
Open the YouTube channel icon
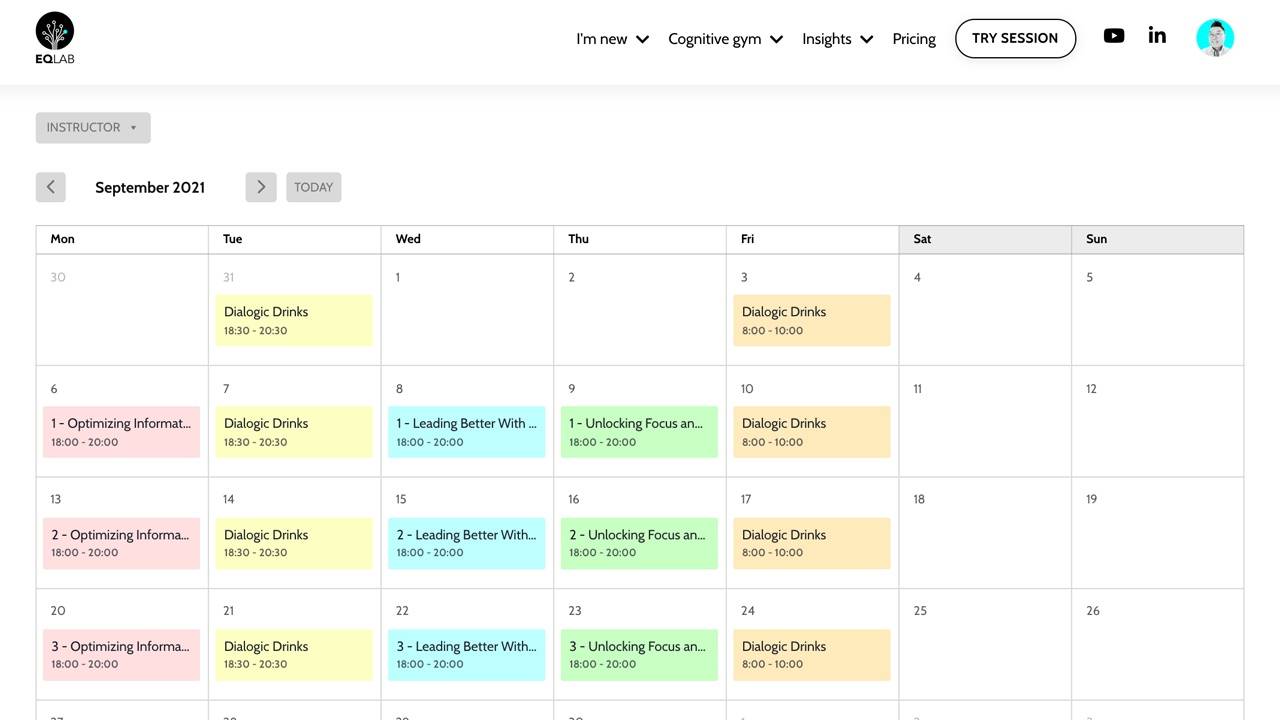tap(1113, 36)
